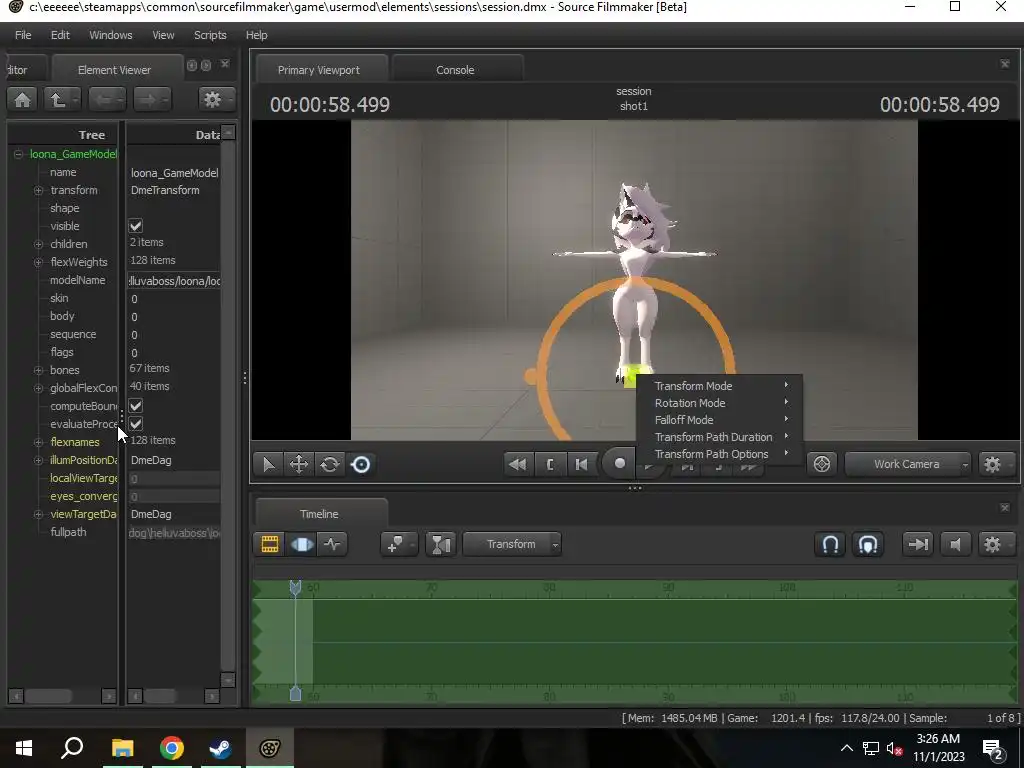Open the Transform preset dropdown
The height and width of the screenshot is (768, 1024).
[x=511, y=544]
